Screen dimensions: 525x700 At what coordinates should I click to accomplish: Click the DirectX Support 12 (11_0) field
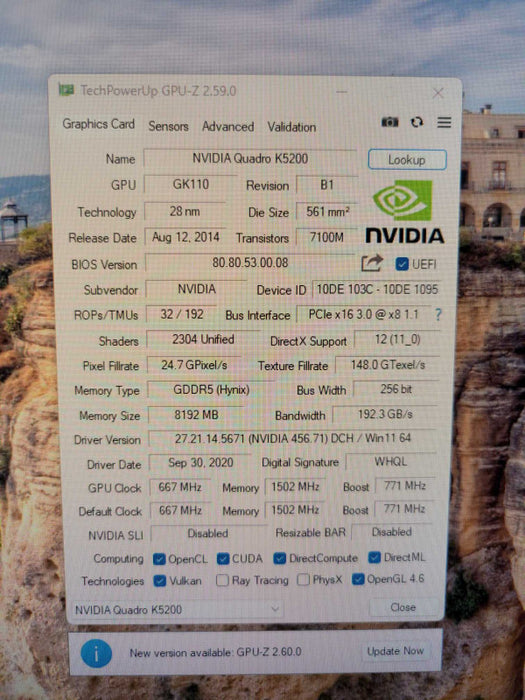click(397, 339)
